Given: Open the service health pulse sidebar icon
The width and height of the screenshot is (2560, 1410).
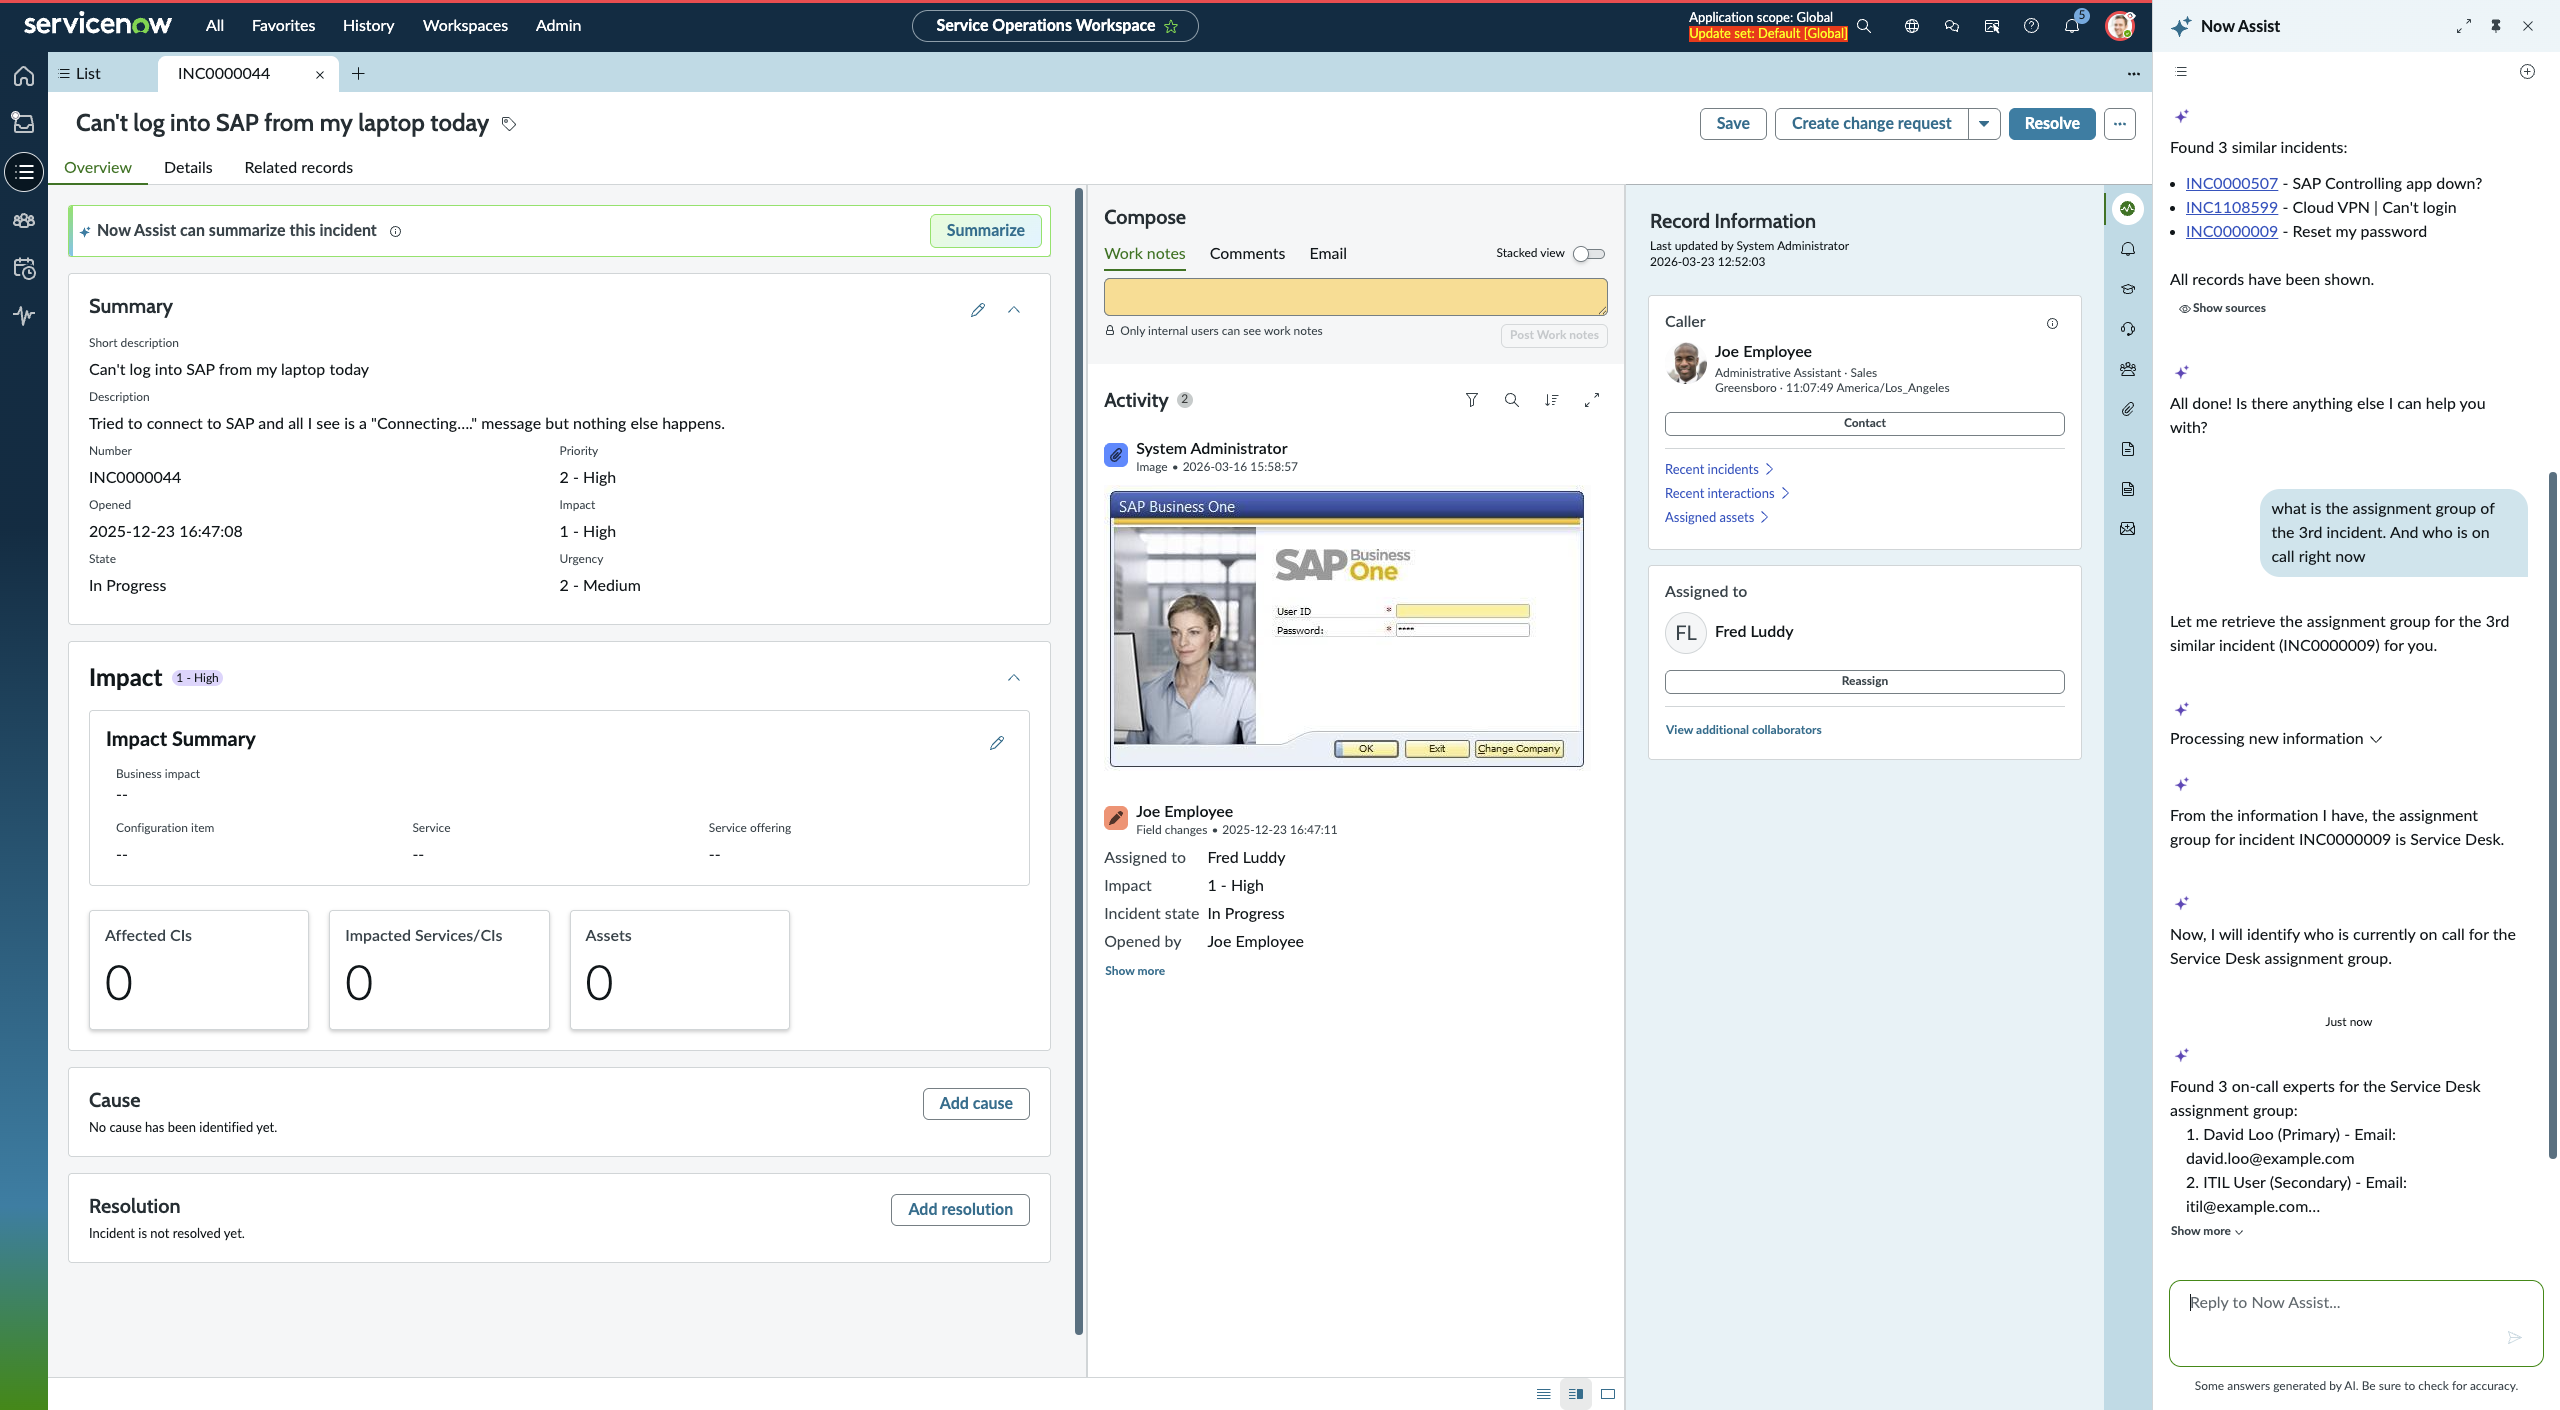Looking at the screenshot, I should (24, 316).
